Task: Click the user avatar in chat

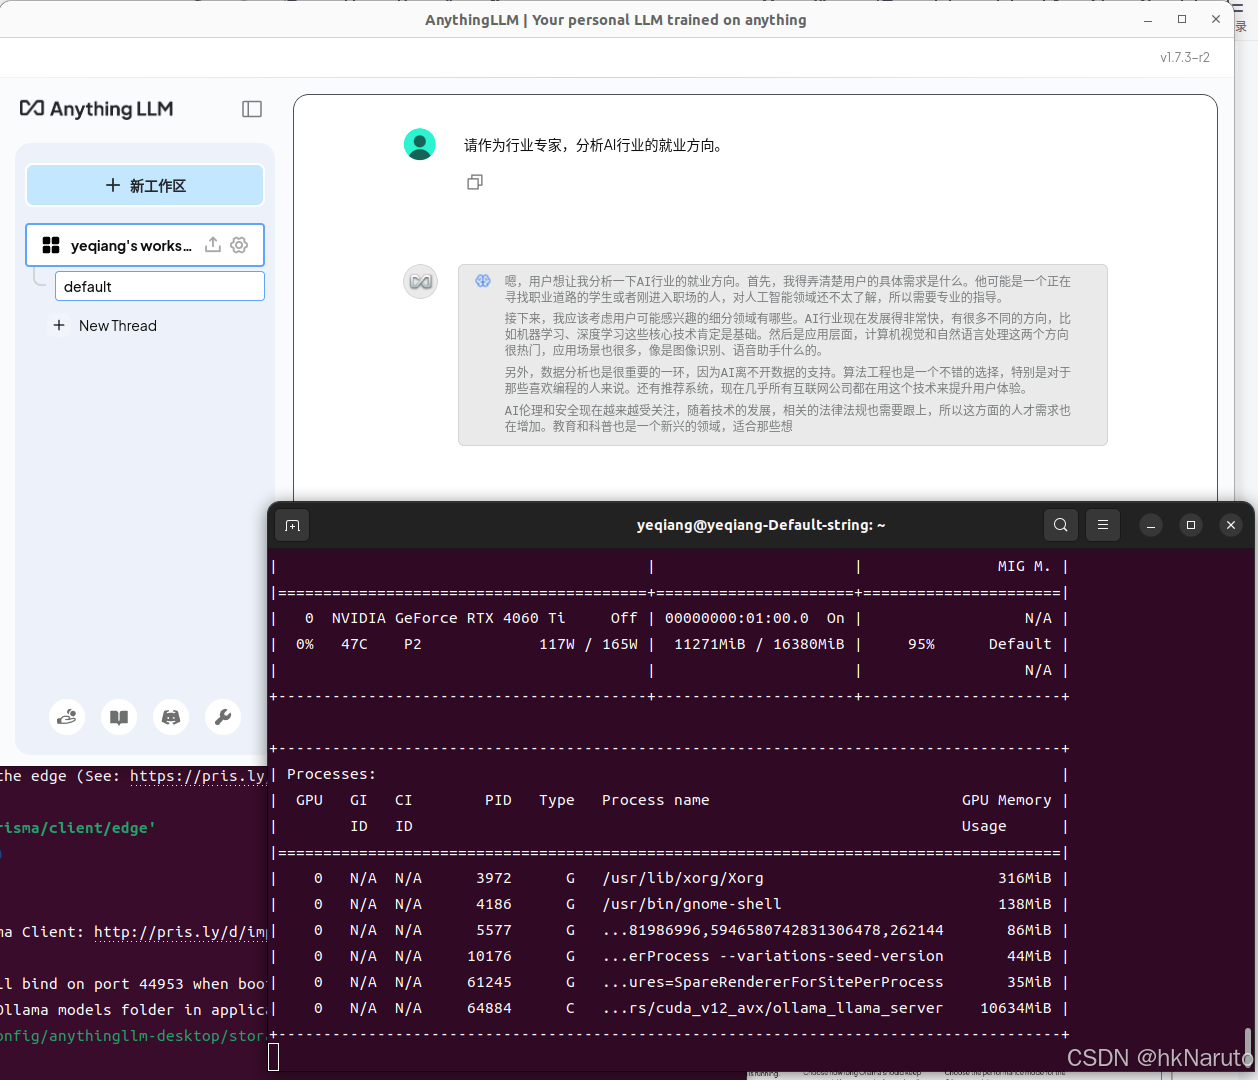Action: (420, 144)
